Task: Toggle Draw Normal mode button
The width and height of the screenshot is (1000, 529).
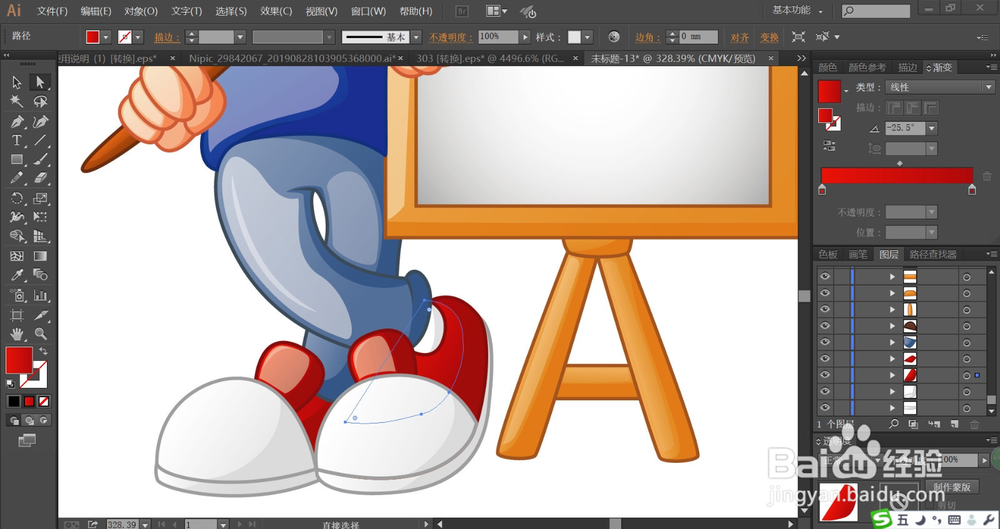Action: coord(14,421)
